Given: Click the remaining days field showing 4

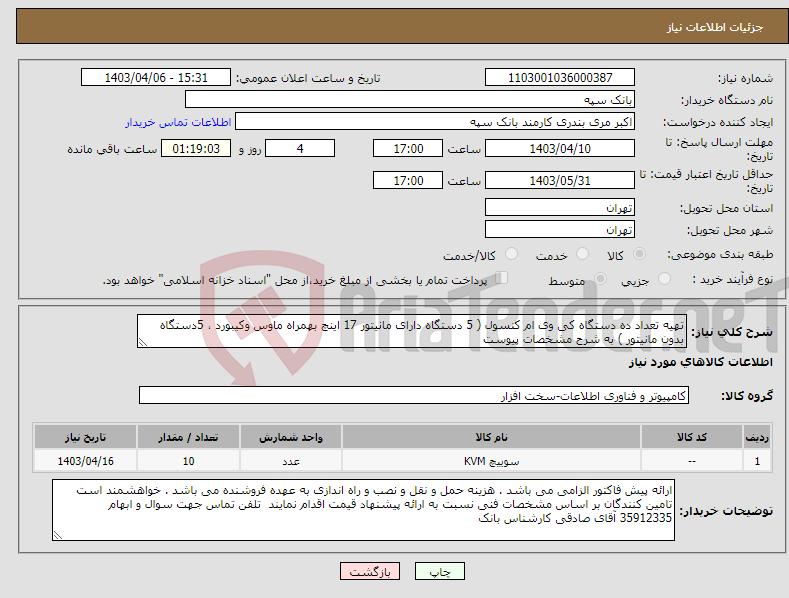Looking at the screenshot, I should pos(300,148).
